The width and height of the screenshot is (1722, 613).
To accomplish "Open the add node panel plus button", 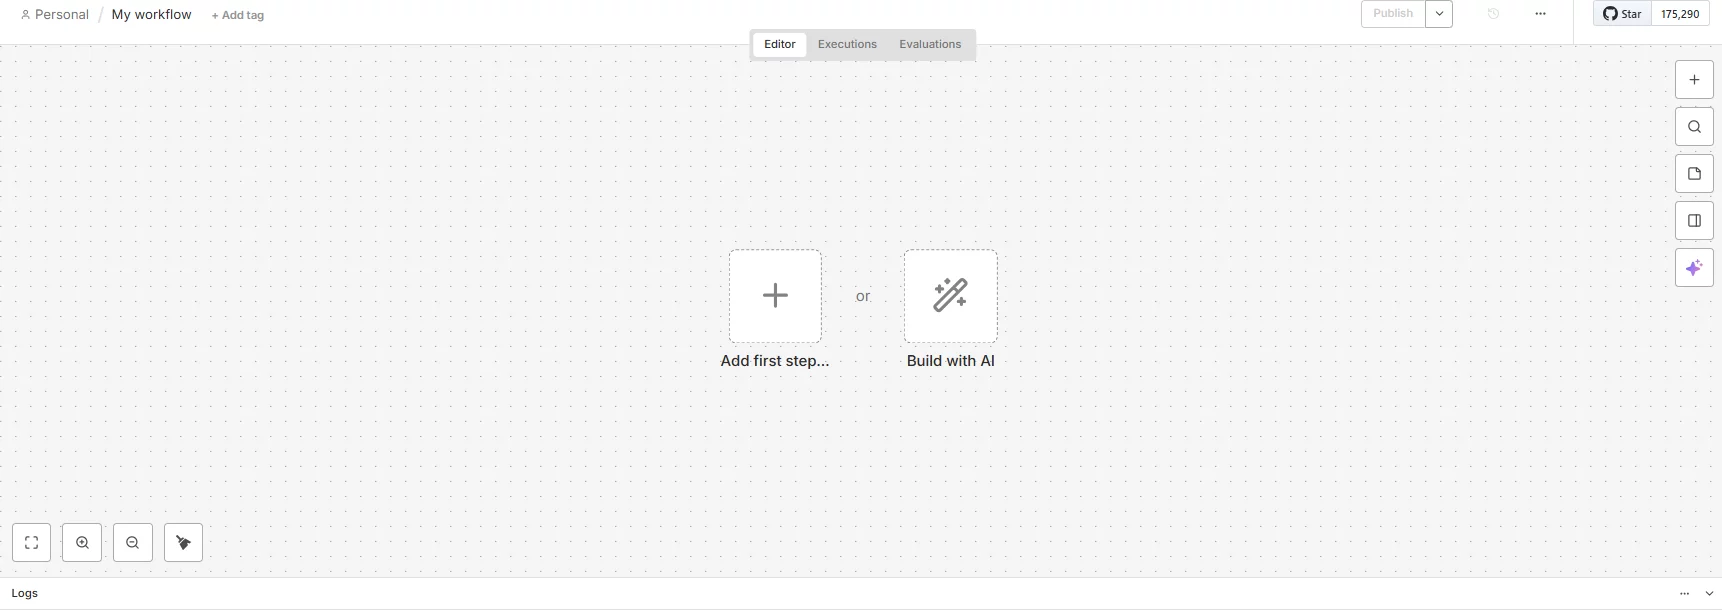I will click(1694, 80).
